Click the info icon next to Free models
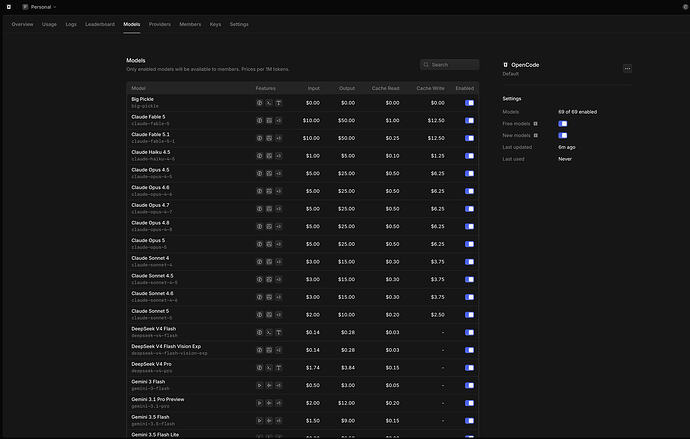690x439 pixels. [536, 124]
